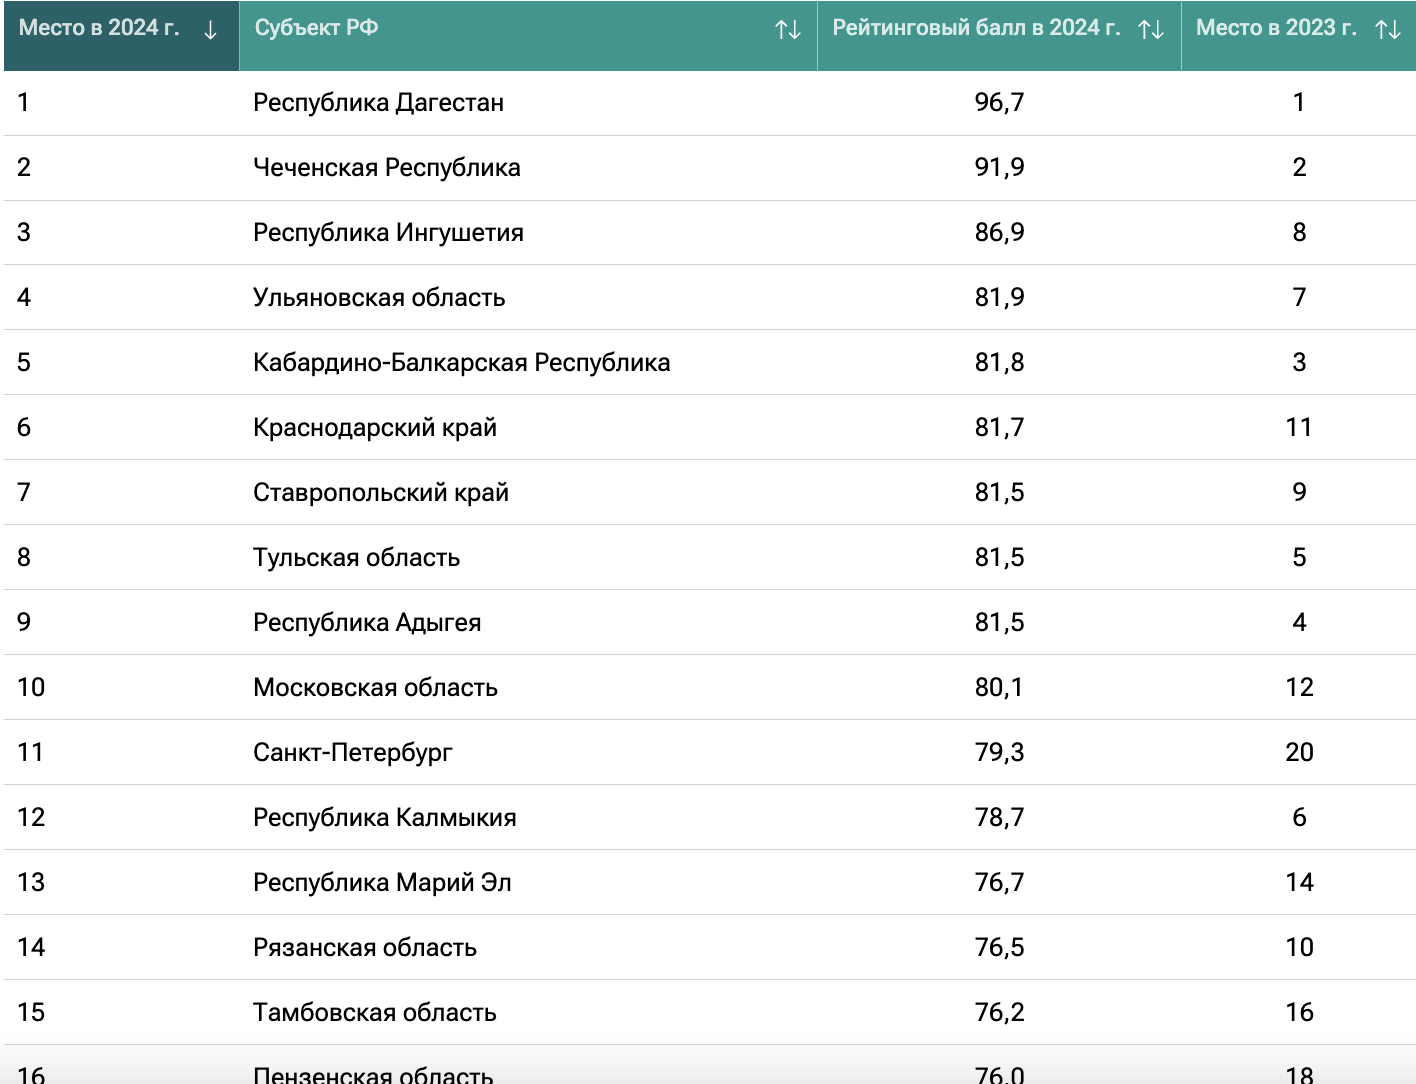Image resolution: width=1416 pixels, height=1084 pixels.
Task: Select the Кабардино-Балкарская Республика cell
Action: [461, 363]
